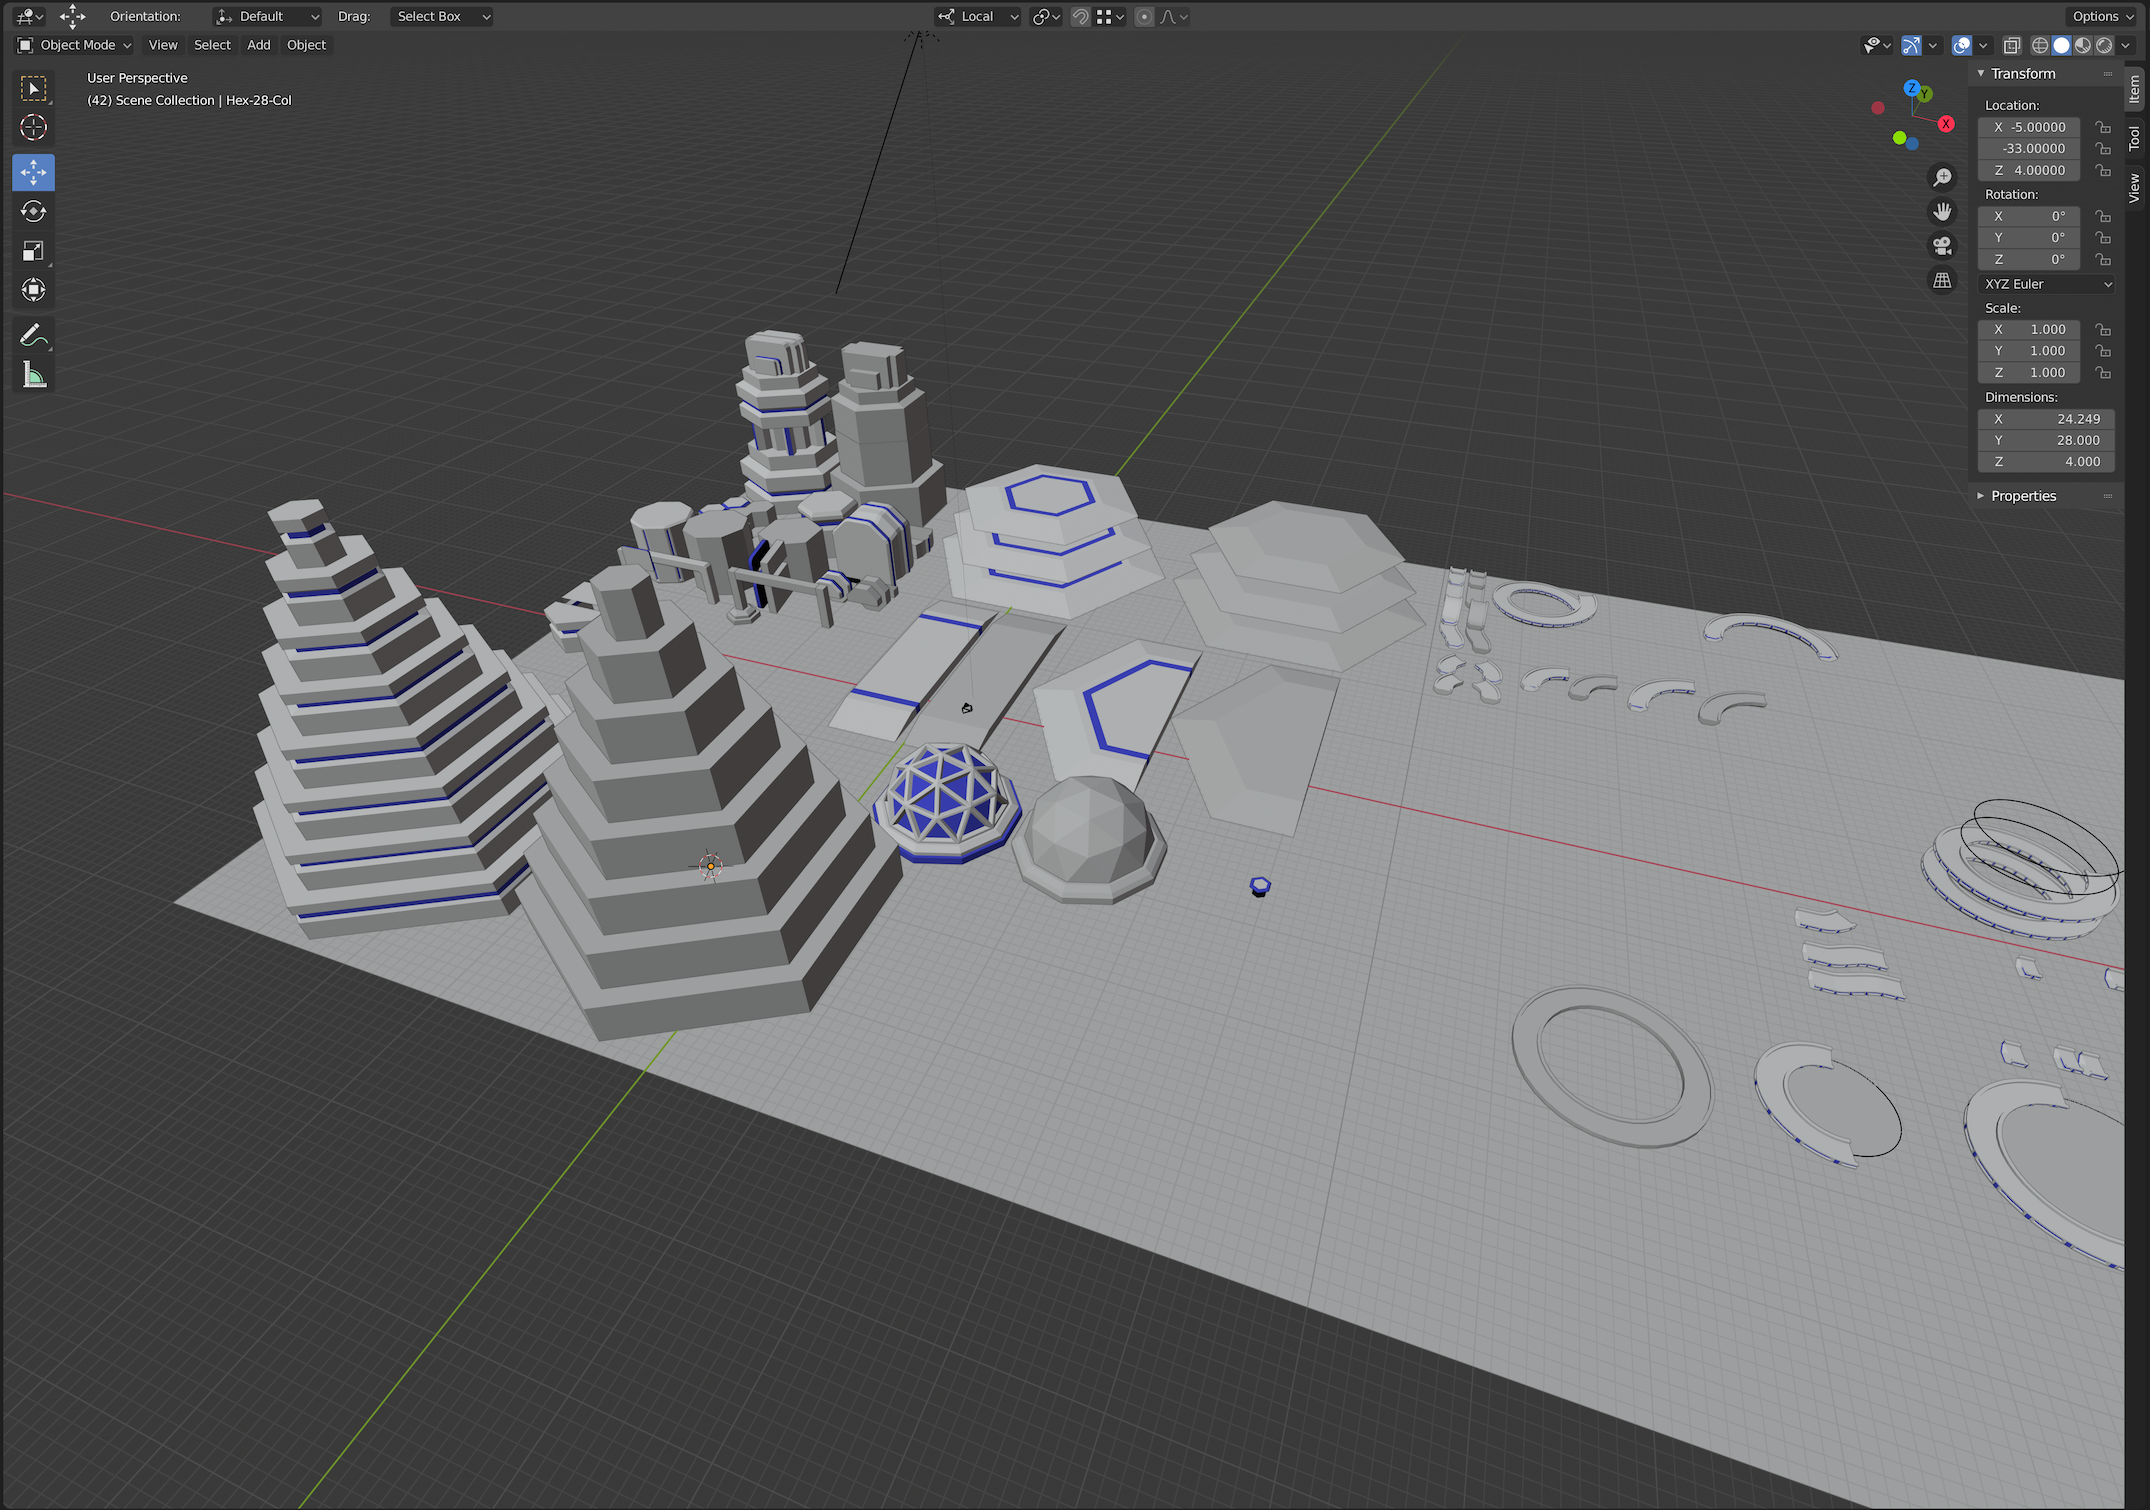Click the zoom magnifier viewport button
The height and width of the screenshot is (1510, 2150).
pyautogui.click(x=1942, y=177)
